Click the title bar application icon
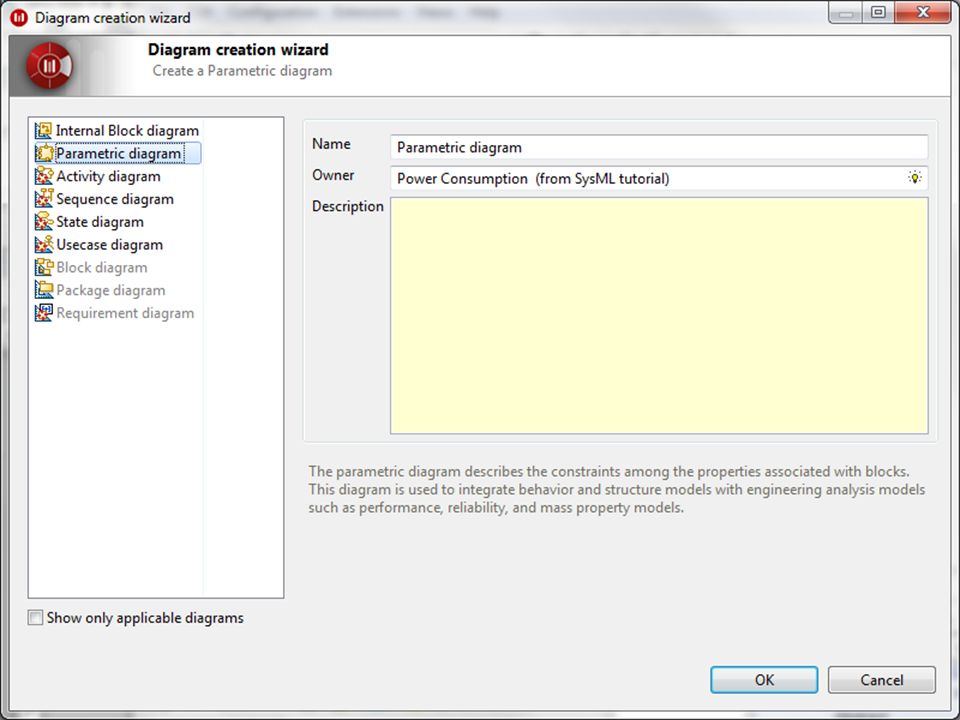The image size is (960, 720). [x=19, y=18]
